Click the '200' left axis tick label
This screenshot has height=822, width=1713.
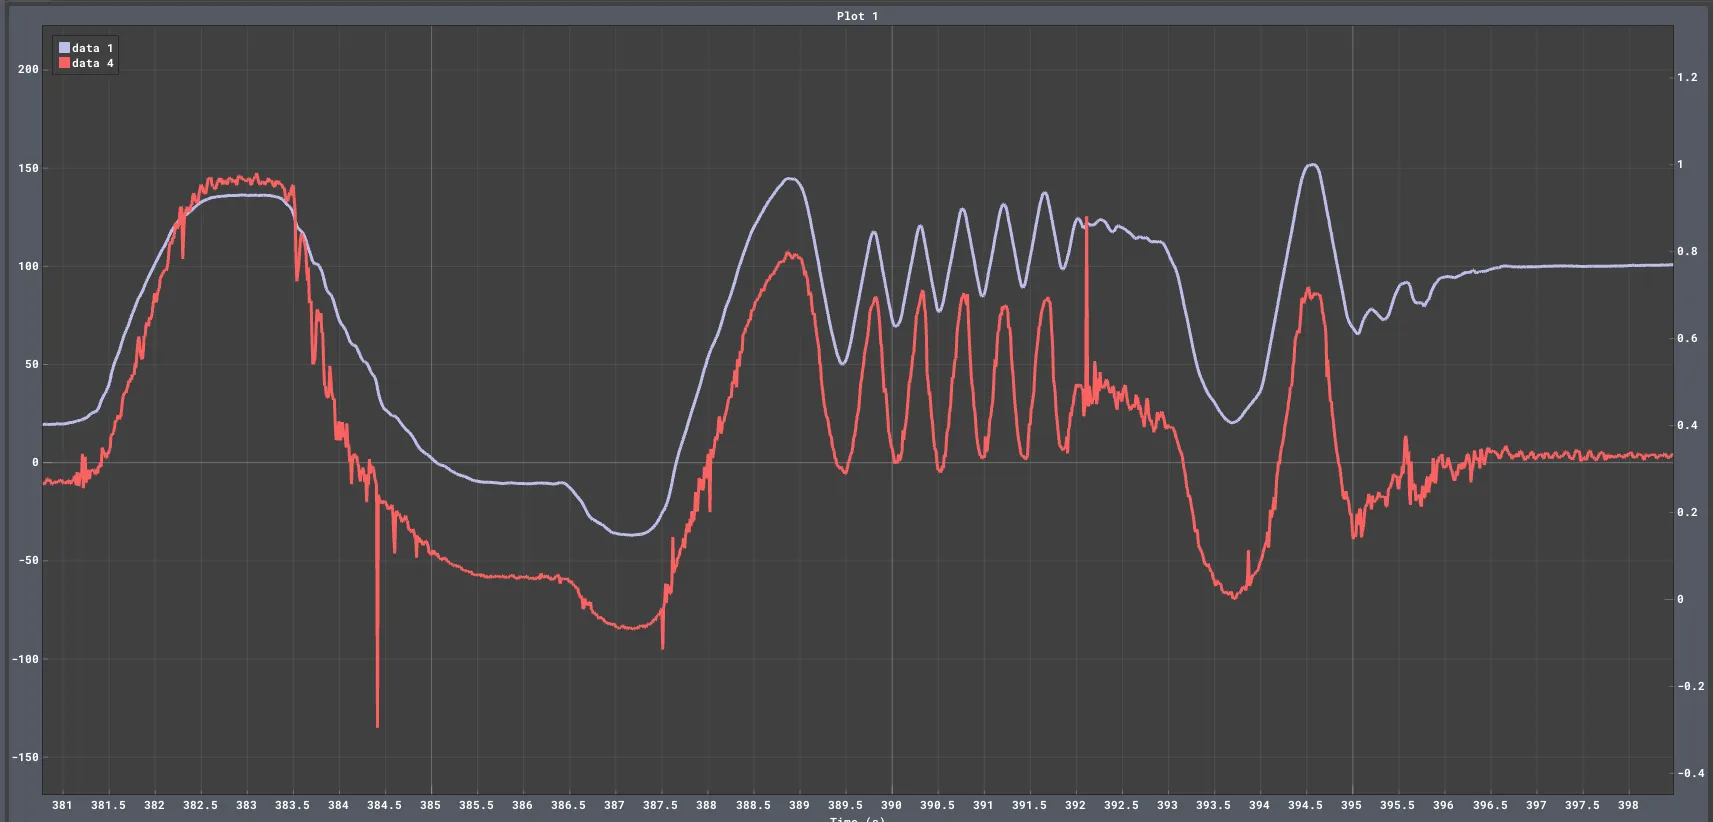28,70
